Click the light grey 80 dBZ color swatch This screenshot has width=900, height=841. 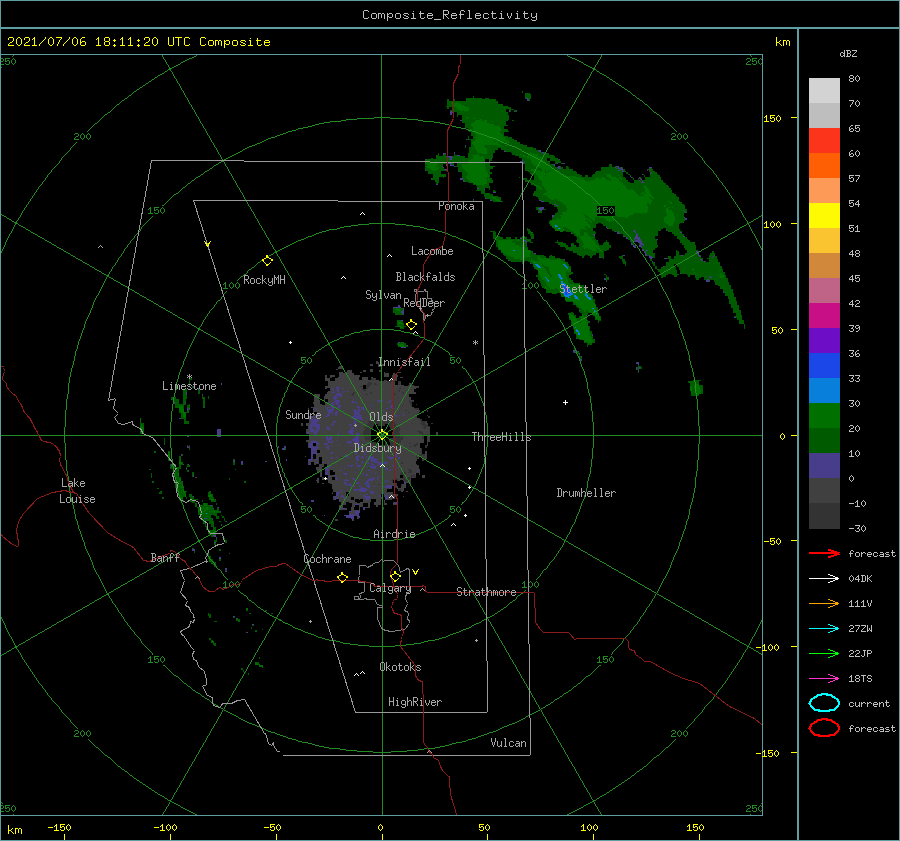(824, 91)
